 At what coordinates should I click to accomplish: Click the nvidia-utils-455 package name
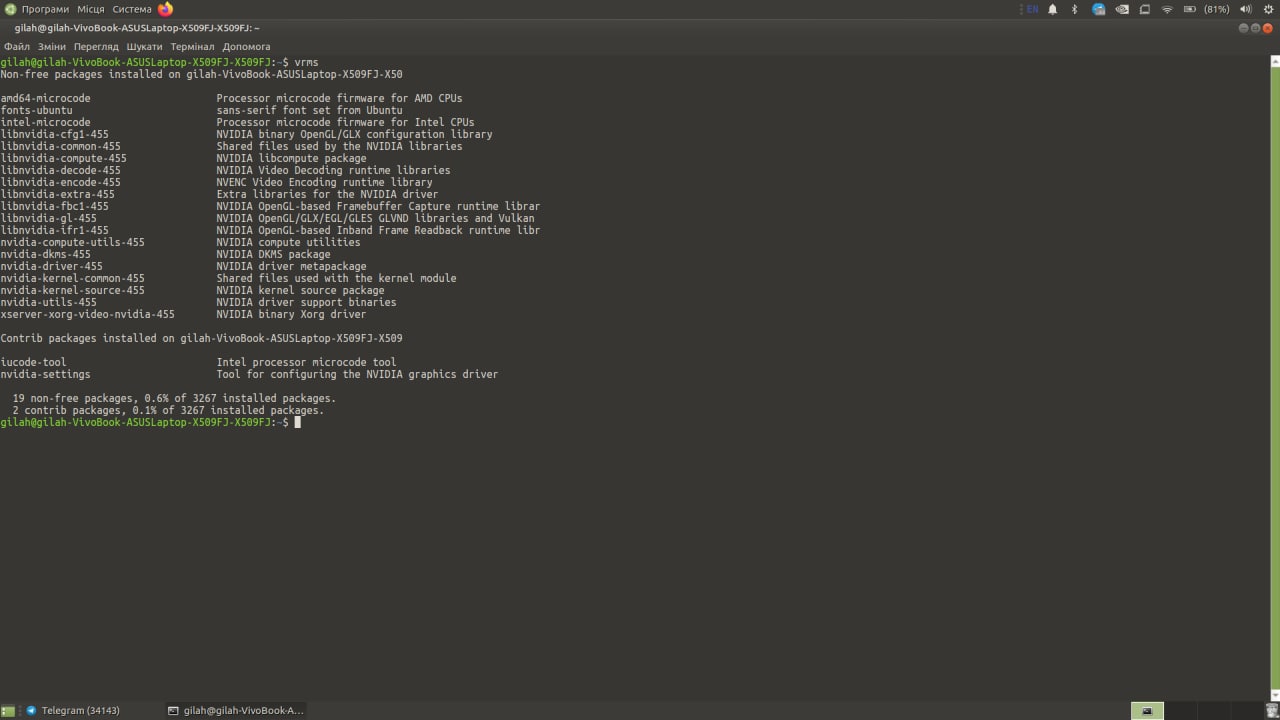(x=48, y=302)
